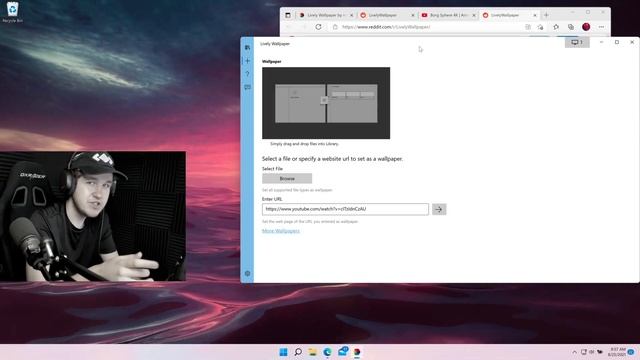Open the Help question mark icon in Lively

[247, 74]
